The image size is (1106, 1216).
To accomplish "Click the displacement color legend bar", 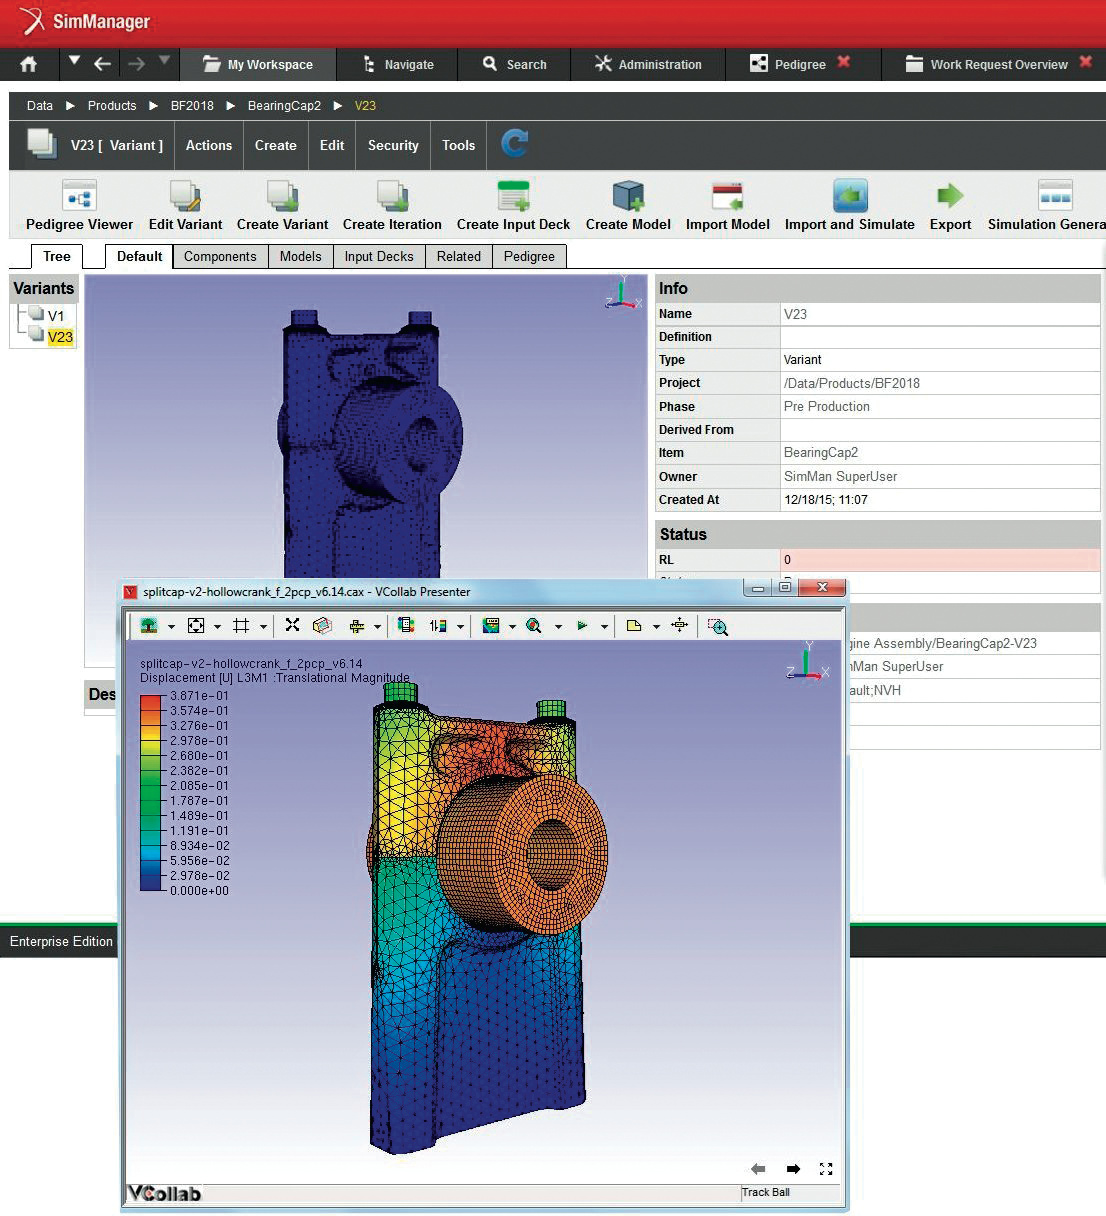I will [x=151, y=792].
